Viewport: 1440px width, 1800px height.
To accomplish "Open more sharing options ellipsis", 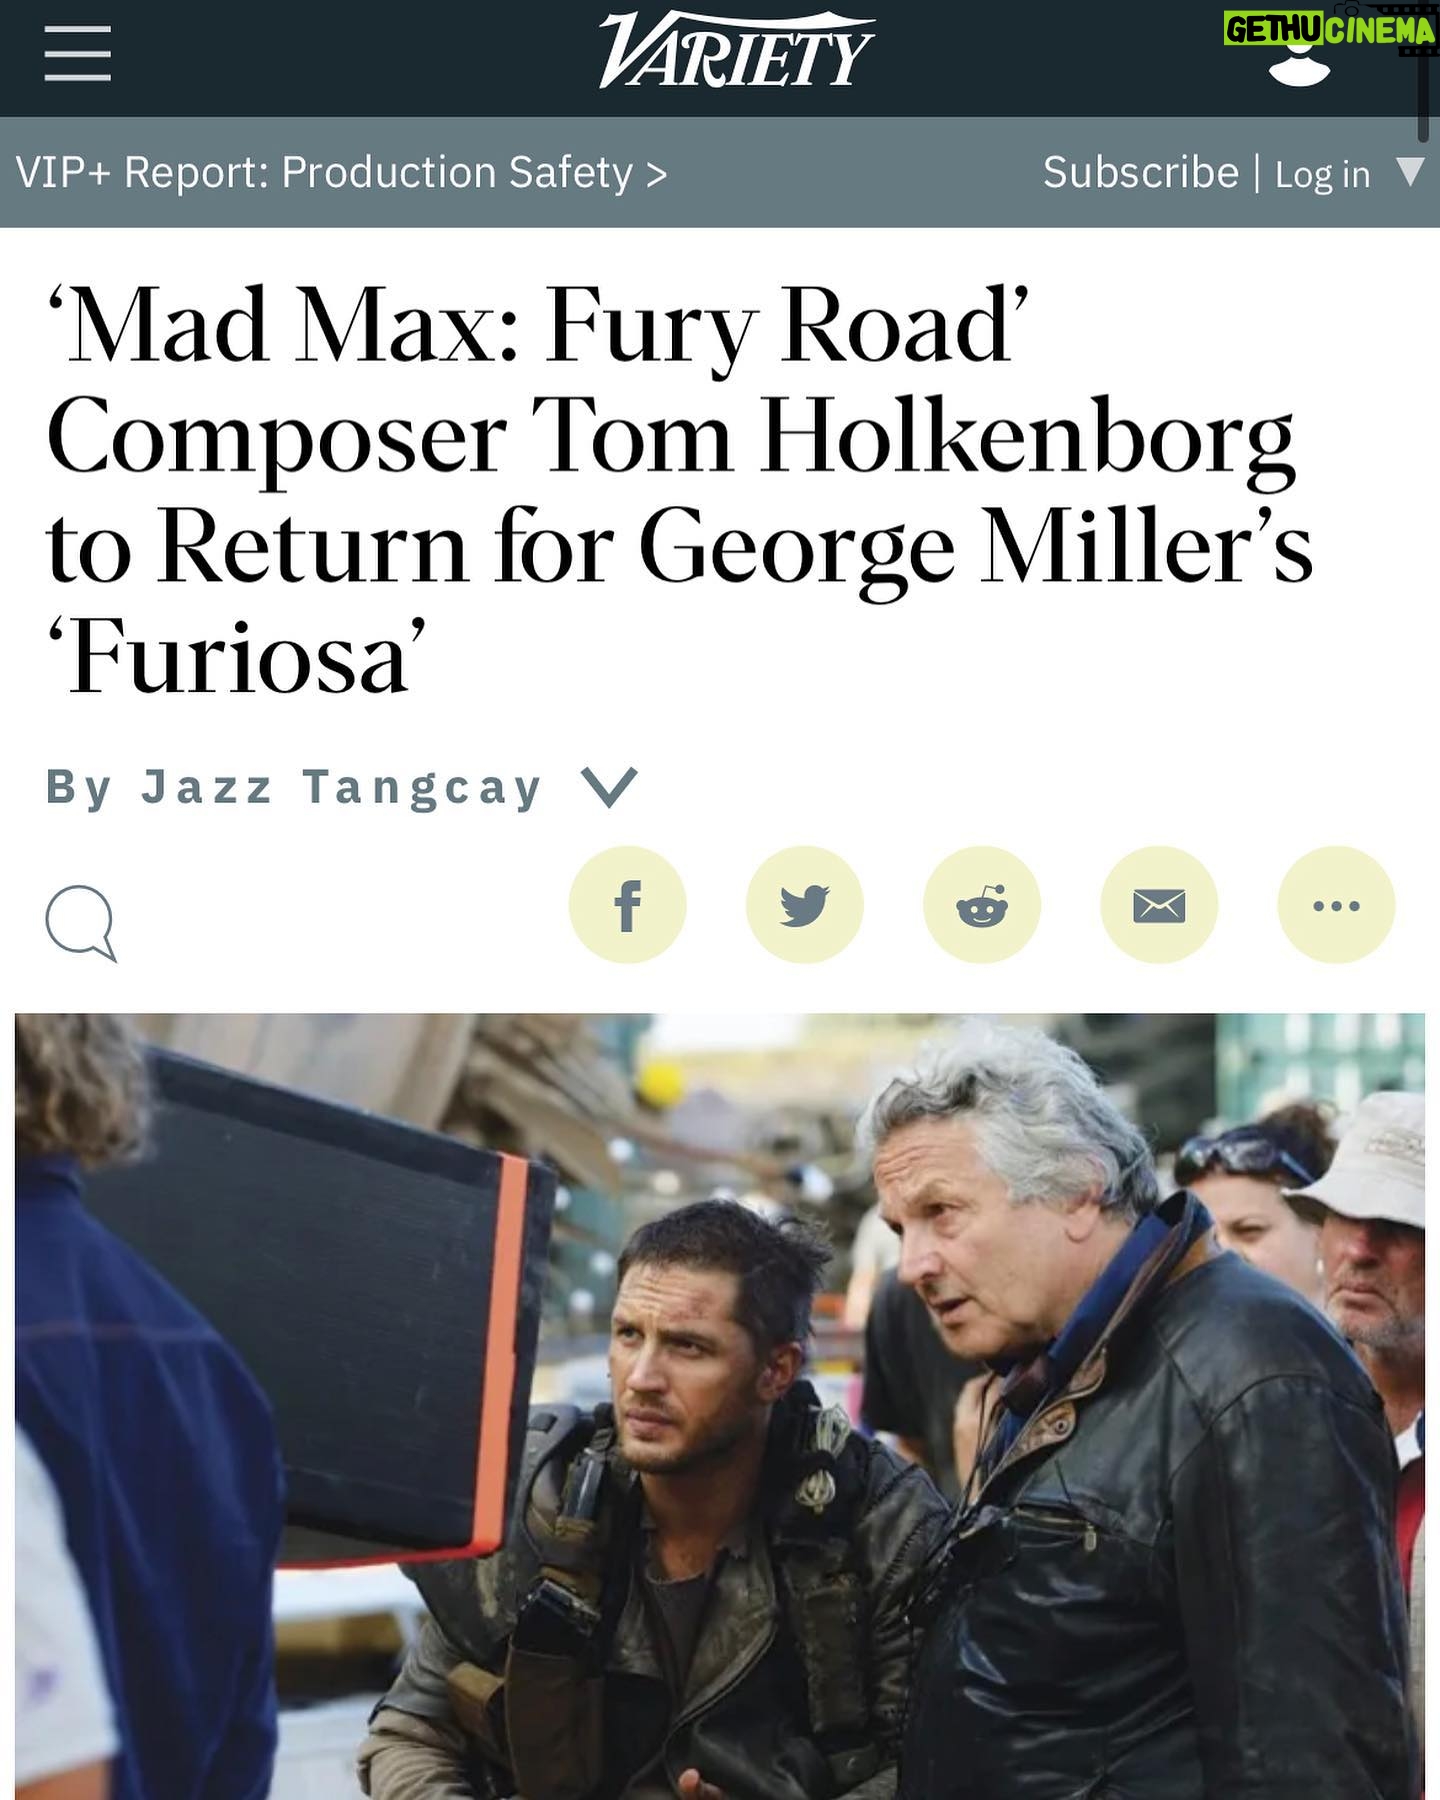I will (x=1336, y=905).
